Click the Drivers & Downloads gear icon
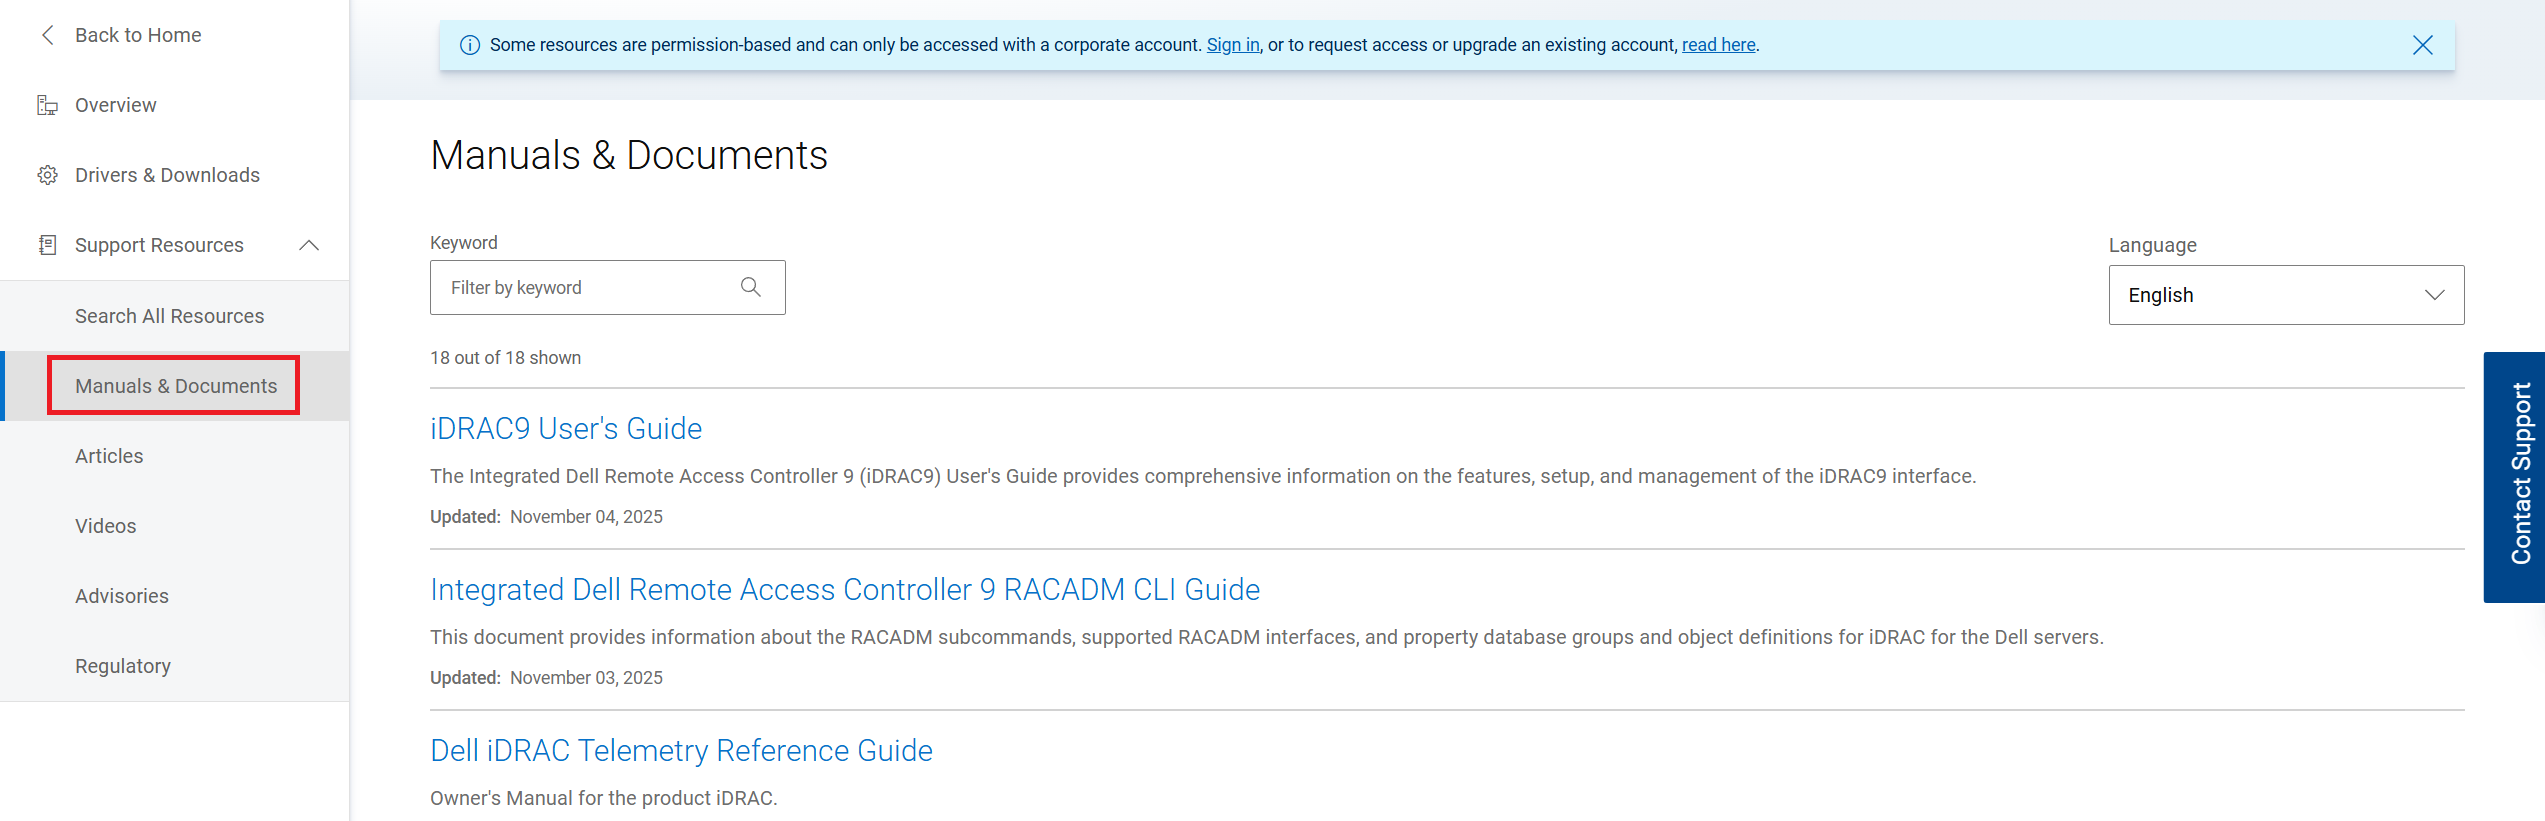This screenshot has height=821, width=2545. click(x=47, y=175)
